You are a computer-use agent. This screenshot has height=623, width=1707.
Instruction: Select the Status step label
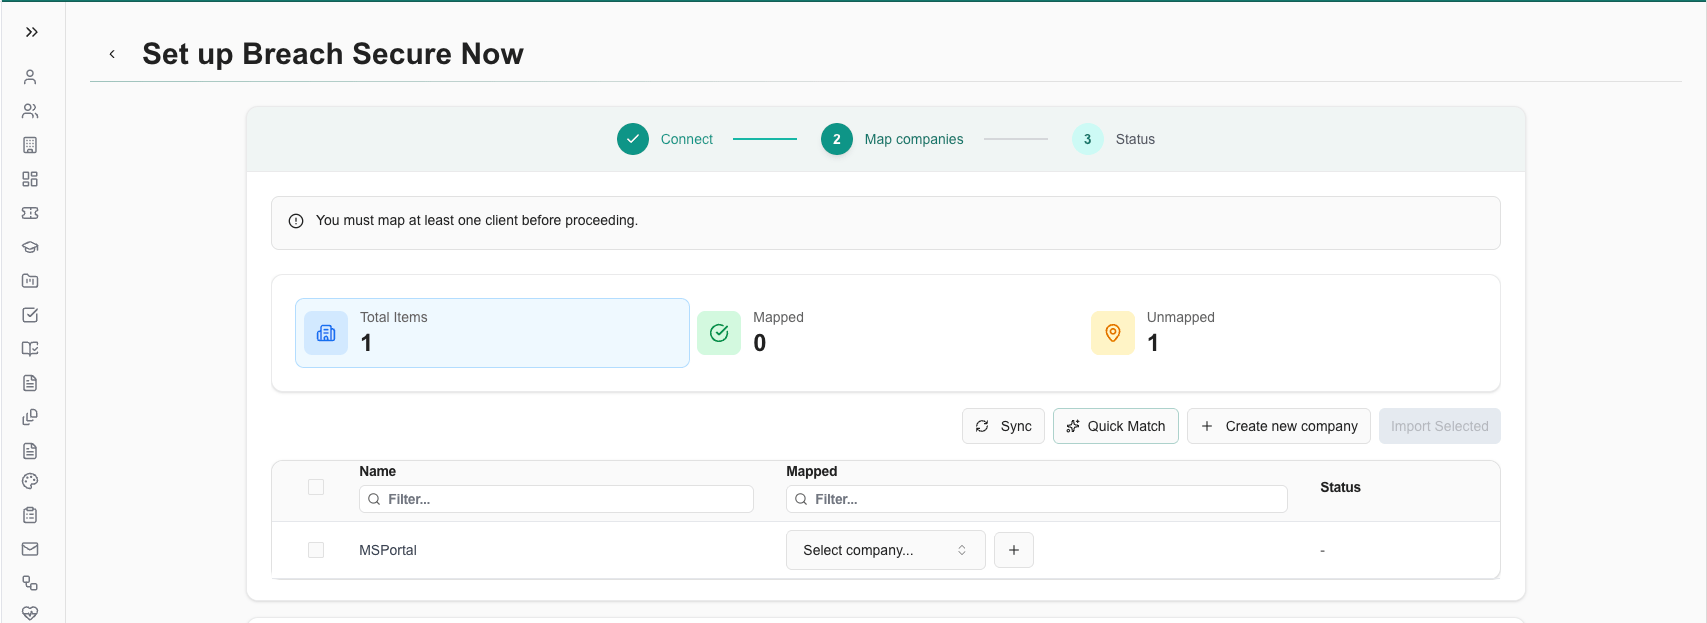[1135, 139]
